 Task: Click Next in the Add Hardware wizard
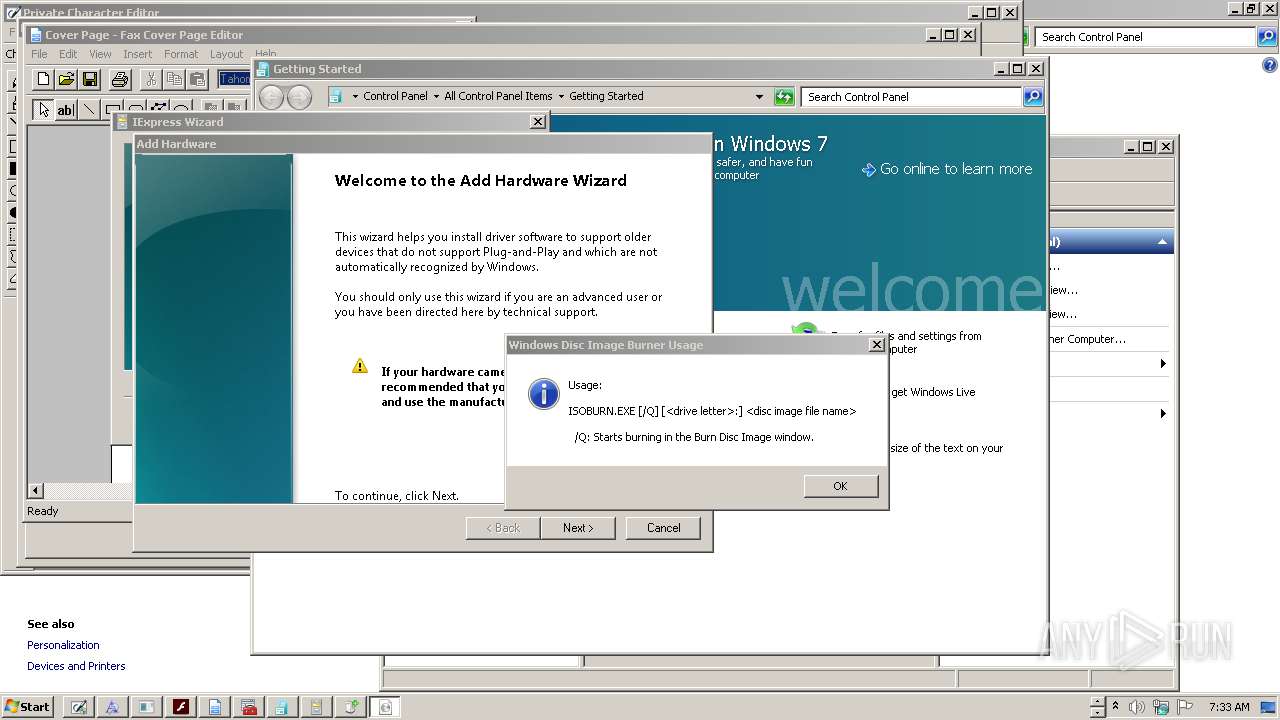[x=578, y=528]
